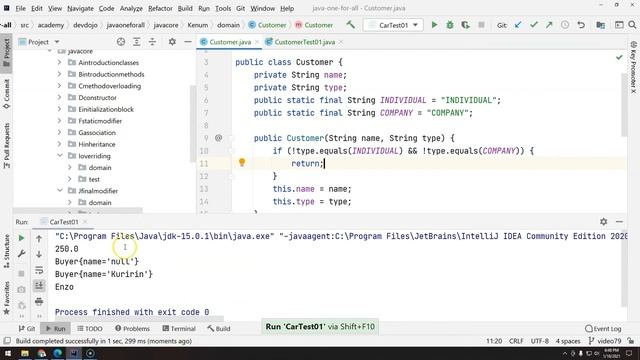This screenshot has height=360, width=640.
Task: Open Microsoft Edge from taskbar
Action: click(58, 353)
